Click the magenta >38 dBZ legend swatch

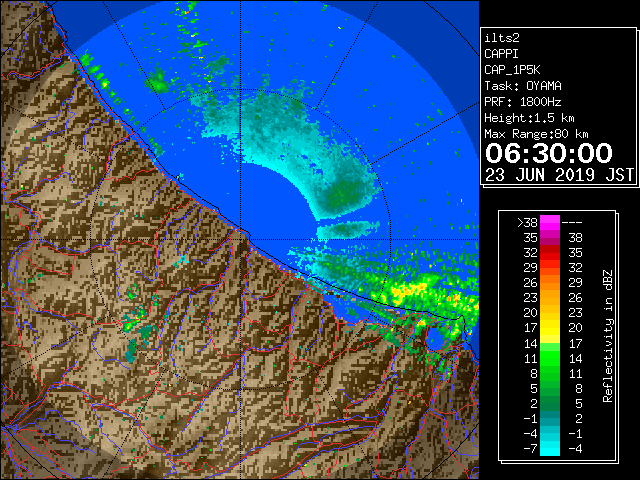(550, 223)
